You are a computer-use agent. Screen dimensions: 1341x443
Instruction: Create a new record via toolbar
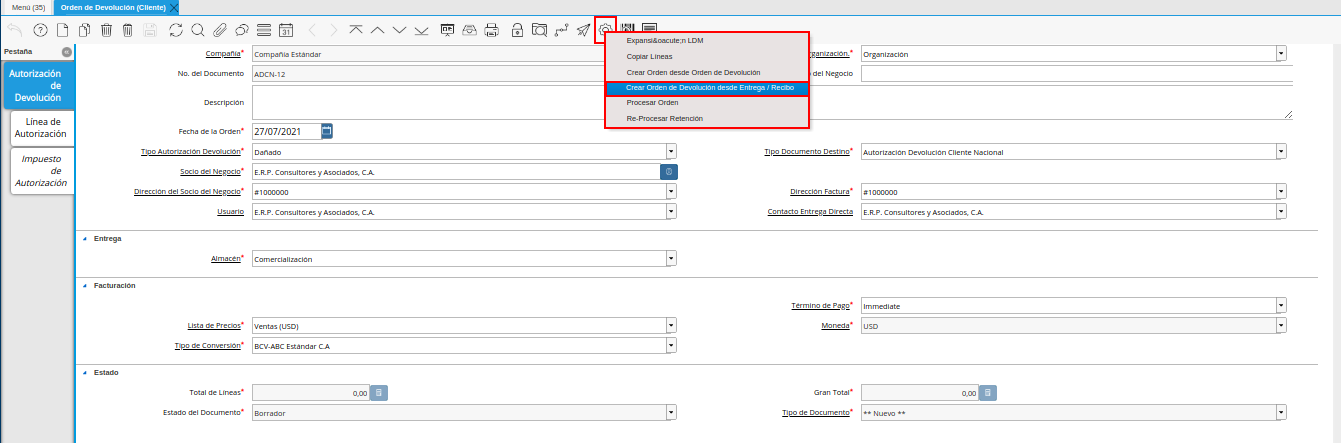[x=62, y=30]
